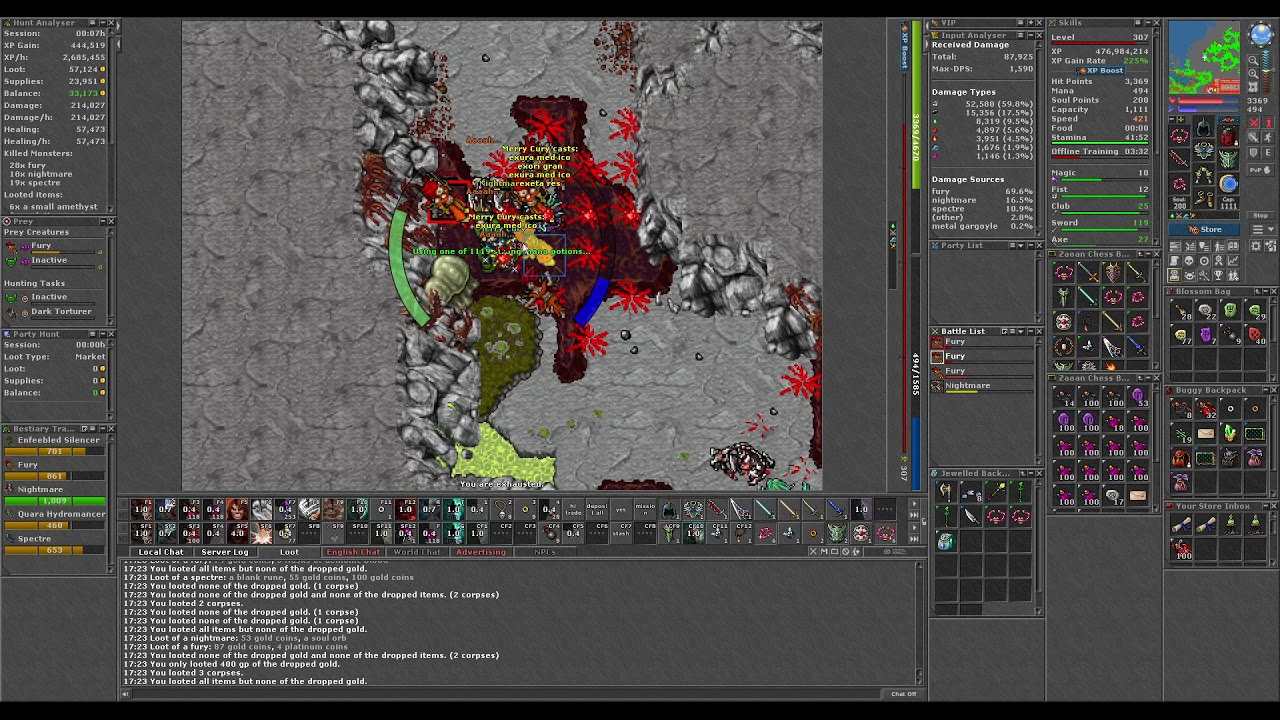Click the XP Boost button
1280x720 pixels.
click(1100, 70)
